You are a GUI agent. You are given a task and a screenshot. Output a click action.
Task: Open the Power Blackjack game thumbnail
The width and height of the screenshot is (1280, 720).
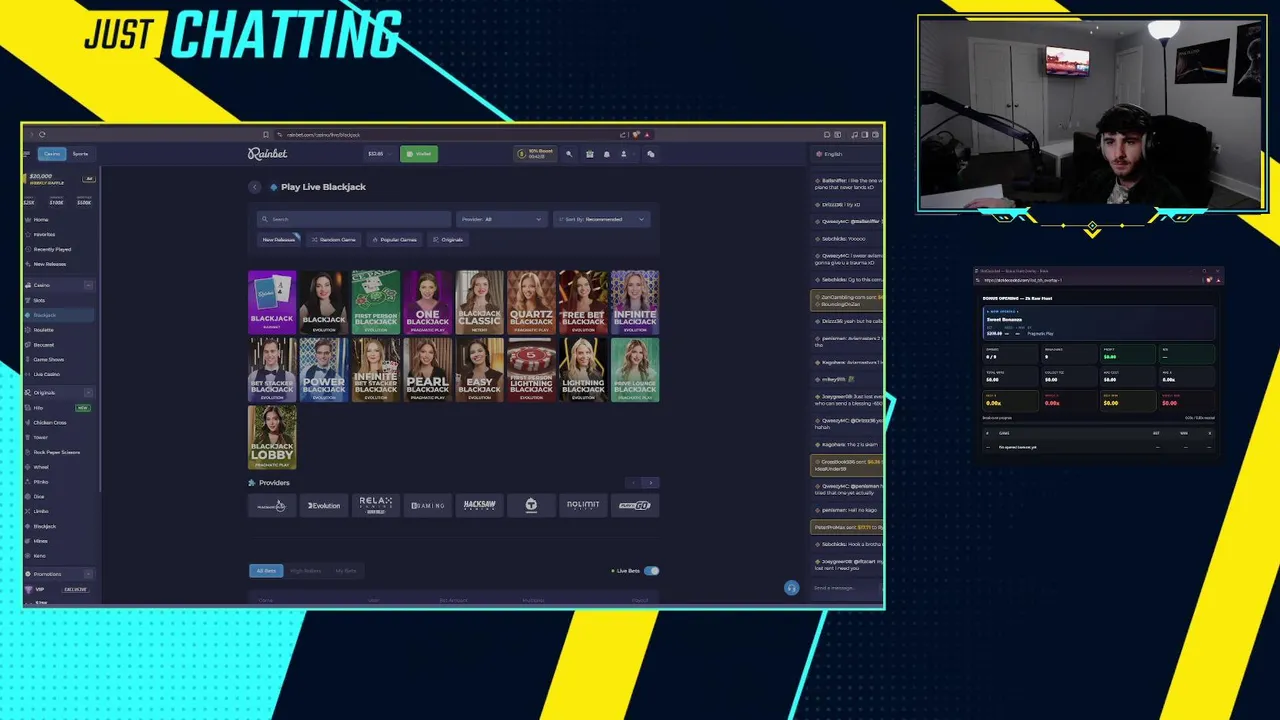tap(324, 370)
